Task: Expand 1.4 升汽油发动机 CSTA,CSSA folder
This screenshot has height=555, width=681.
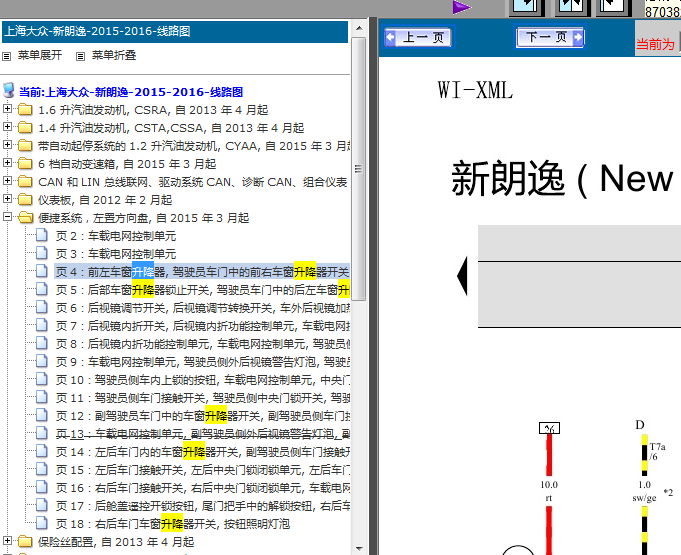Action: click(x=7, y=126)
